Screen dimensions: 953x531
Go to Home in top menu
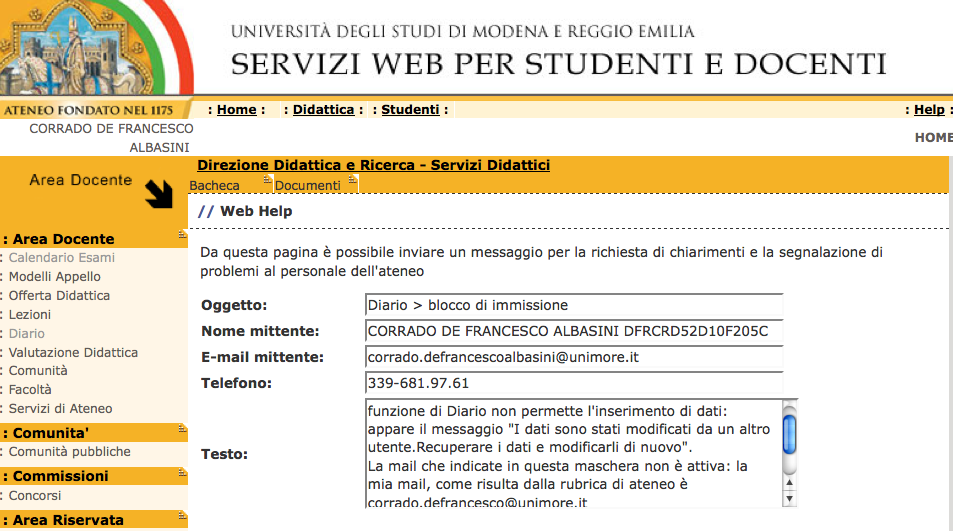236,110
